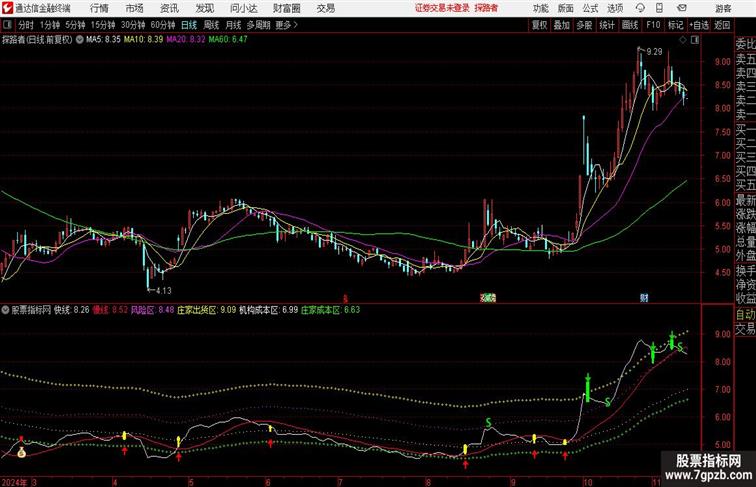Open sub-chart indicator dropdown arrow
This screenshot has width=756, height=487.
(x=5, y=310)
